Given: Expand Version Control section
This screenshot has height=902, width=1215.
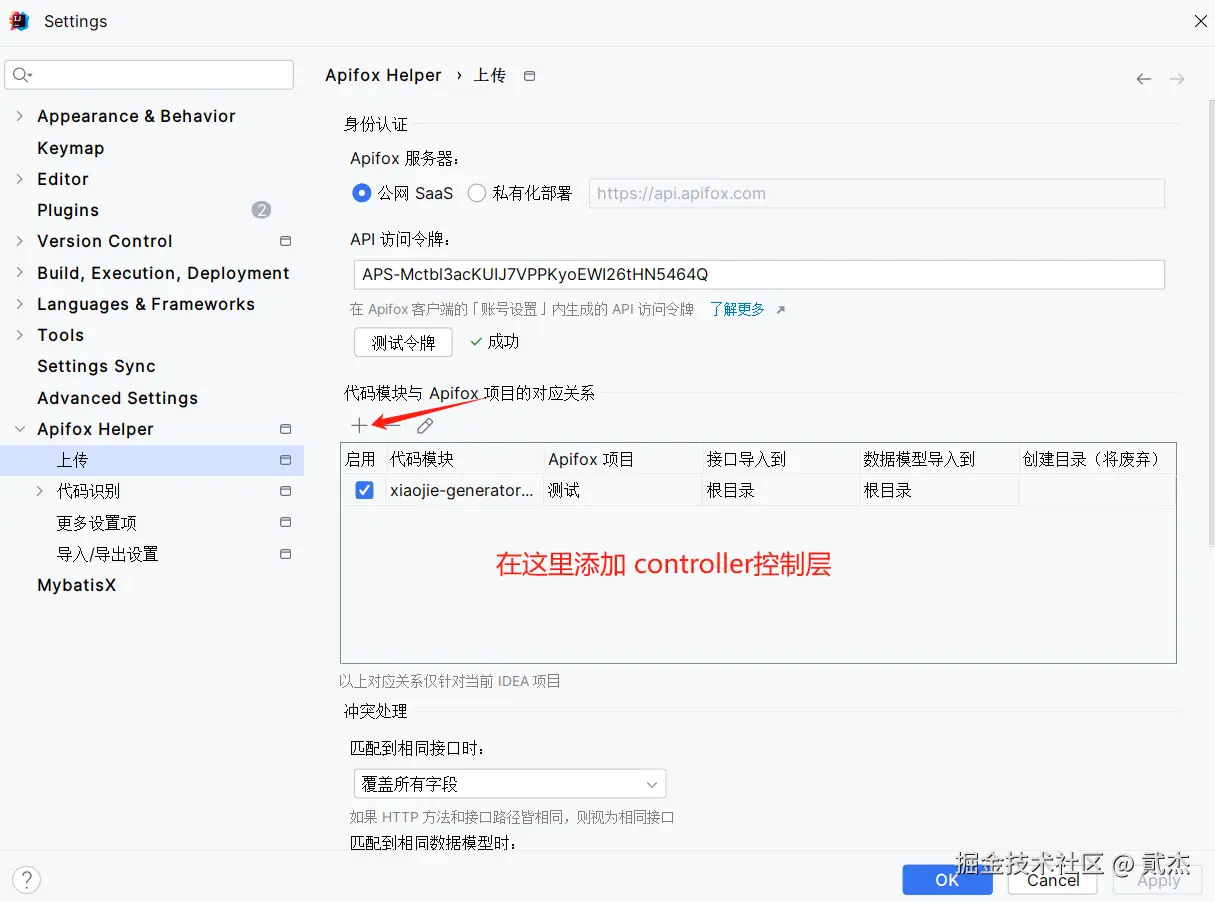Looking at the screenshot, I should click(x=20, y=241).
